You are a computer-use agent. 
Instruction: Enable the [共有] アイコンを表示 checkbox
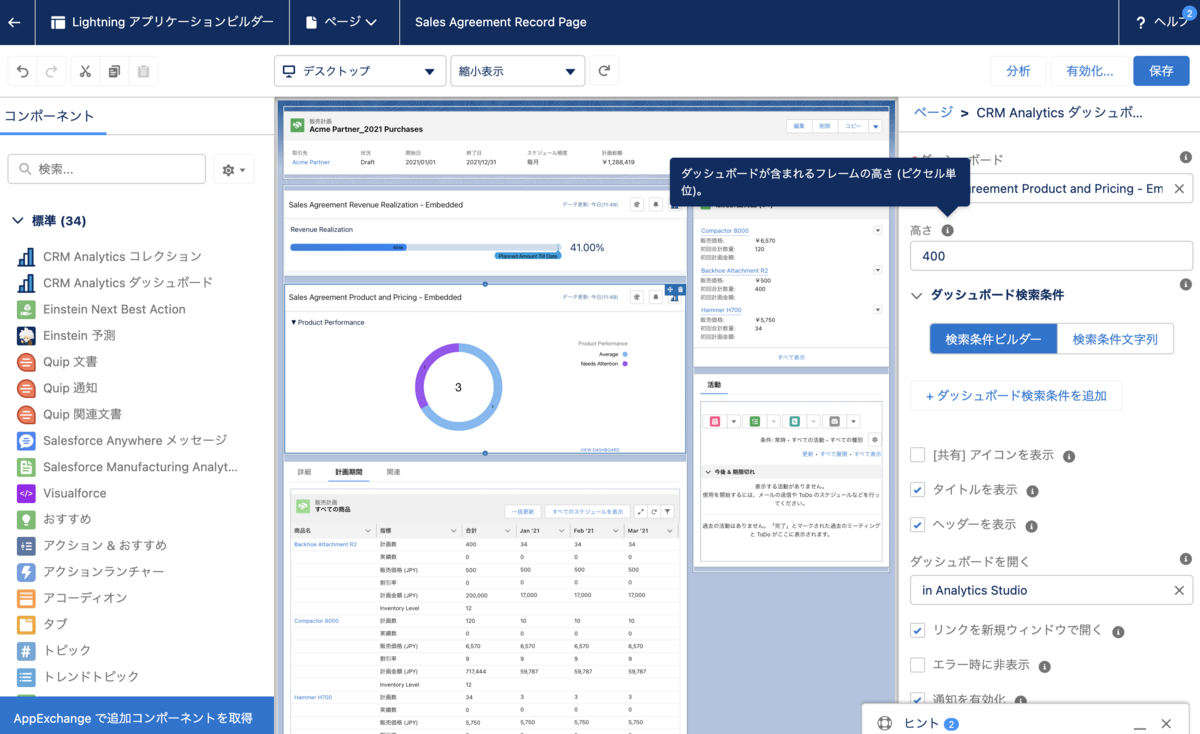tap(917, 454)
